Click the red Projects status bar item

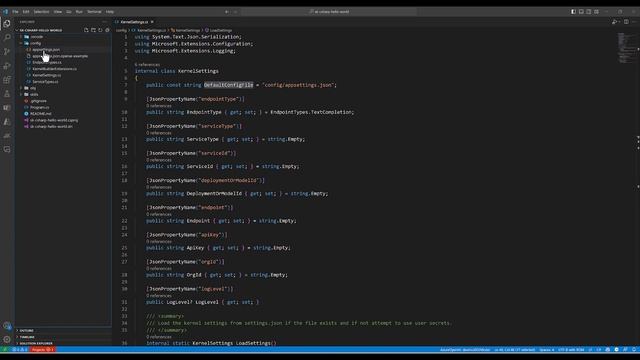[42, 350]
